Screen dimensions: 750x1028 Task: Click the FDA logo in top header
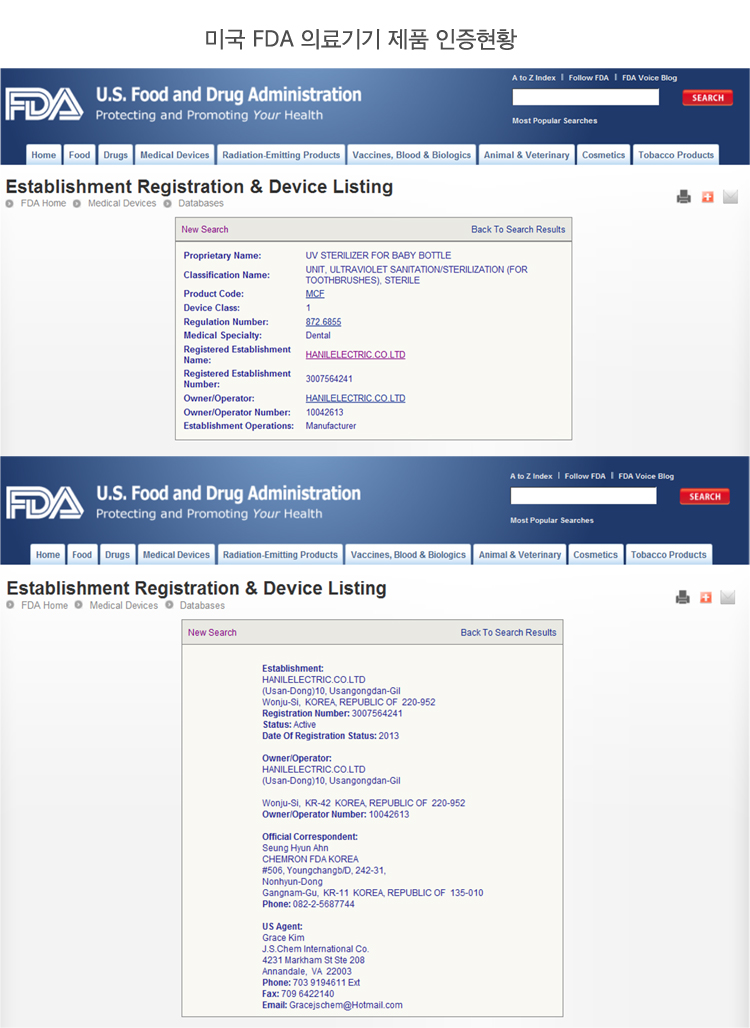45,105
